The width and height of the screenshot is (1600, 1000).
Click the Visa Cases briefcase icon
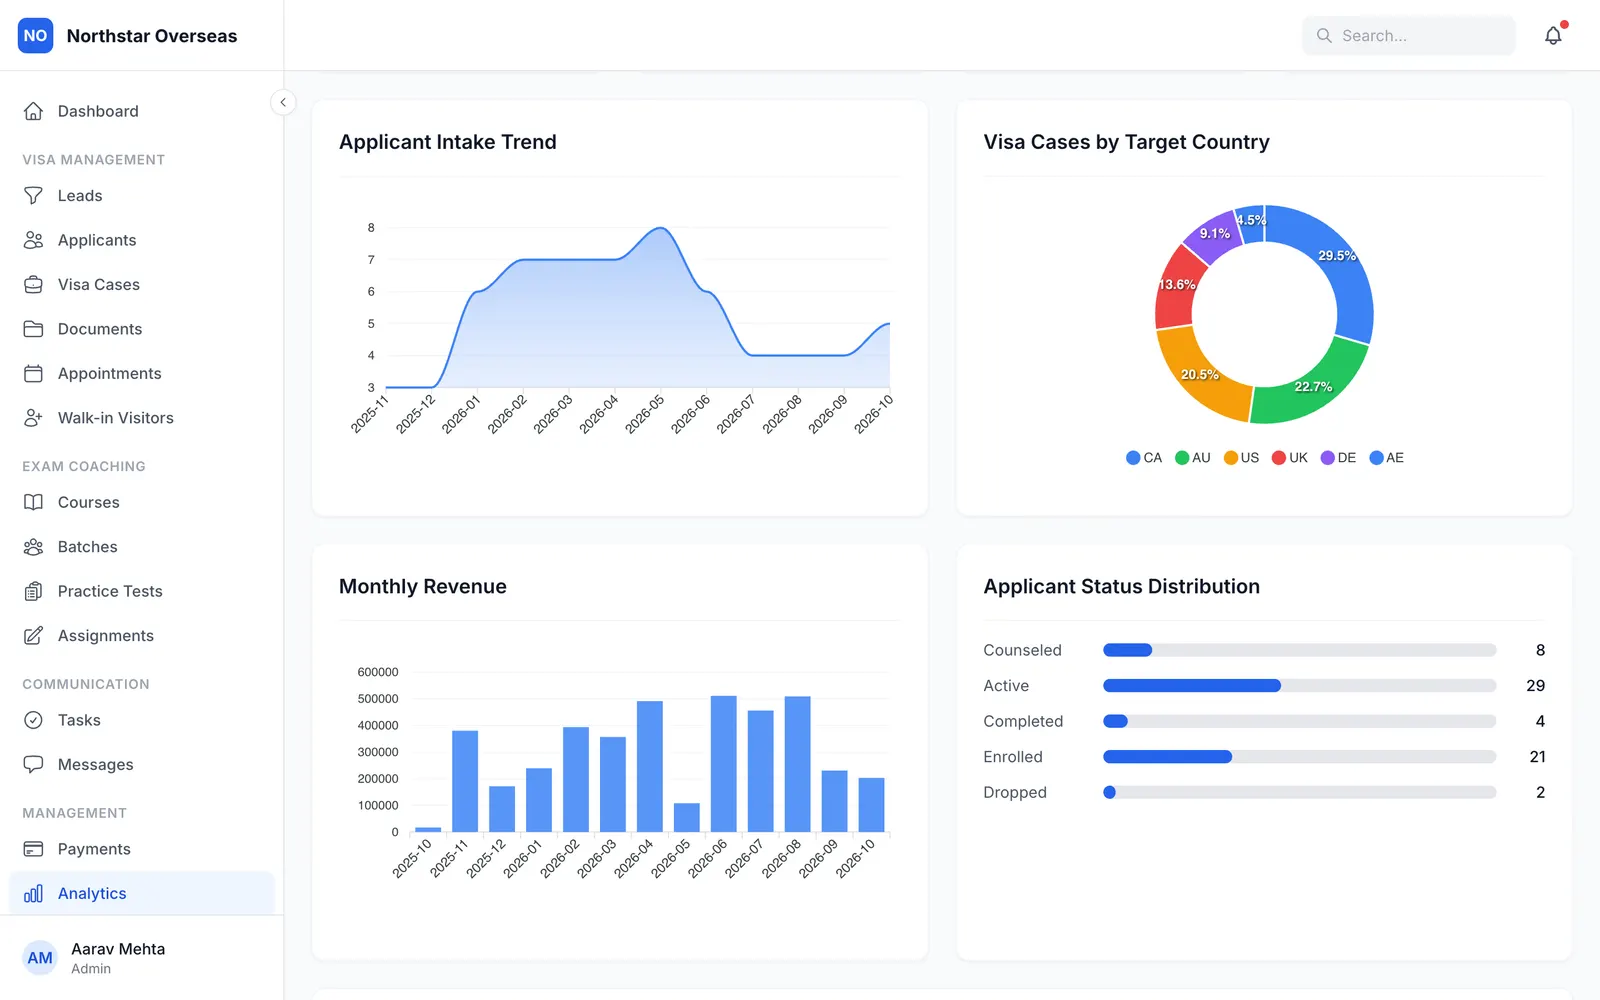pos(33,285)
